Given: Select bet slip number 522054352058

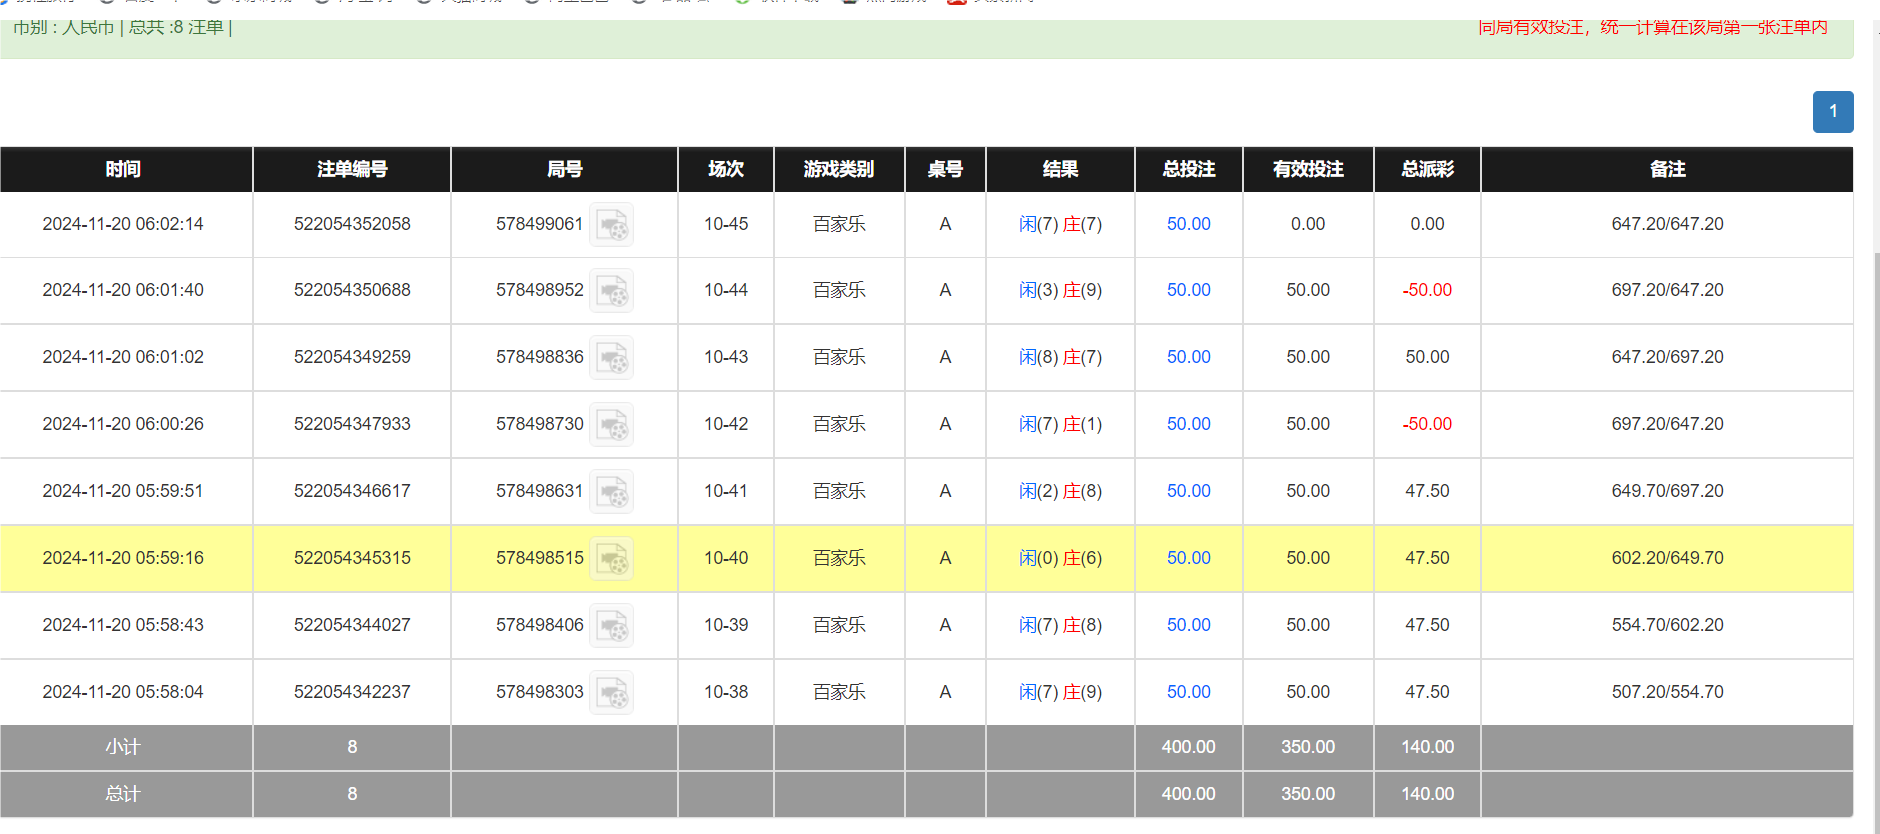Looking at the screenshot, I should [x=352, y=224].
